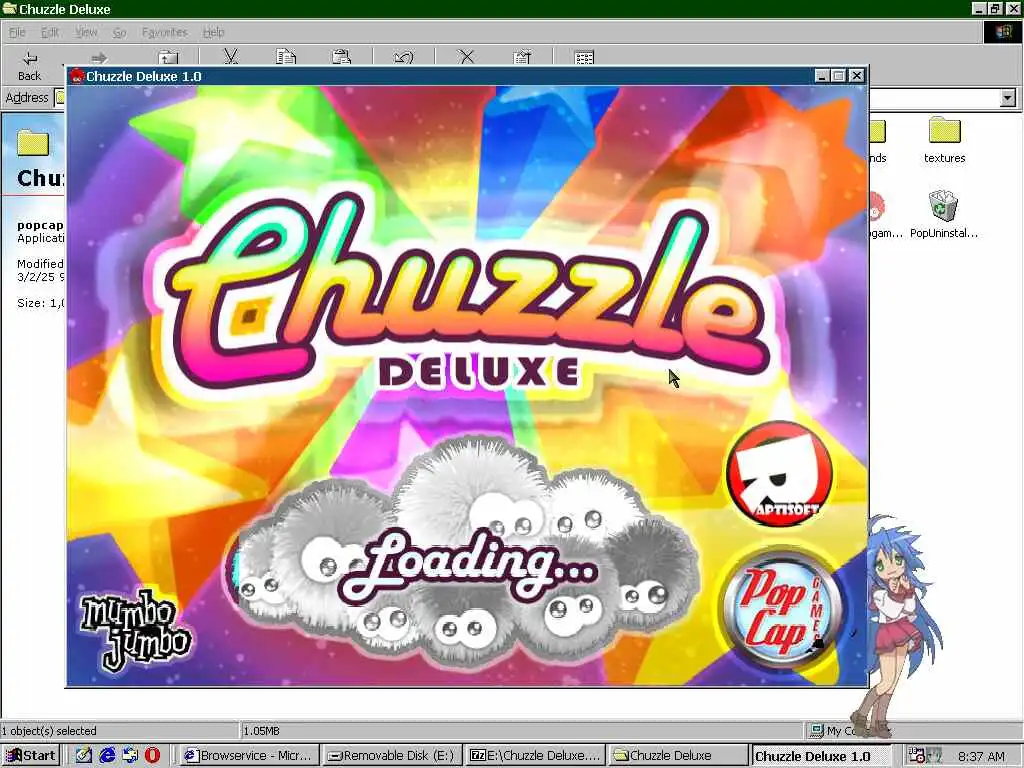Screen dimensions: 1024x768
Task: Click the Paste clipboard icon in Explorer toolbar
Action: point(342,57)
